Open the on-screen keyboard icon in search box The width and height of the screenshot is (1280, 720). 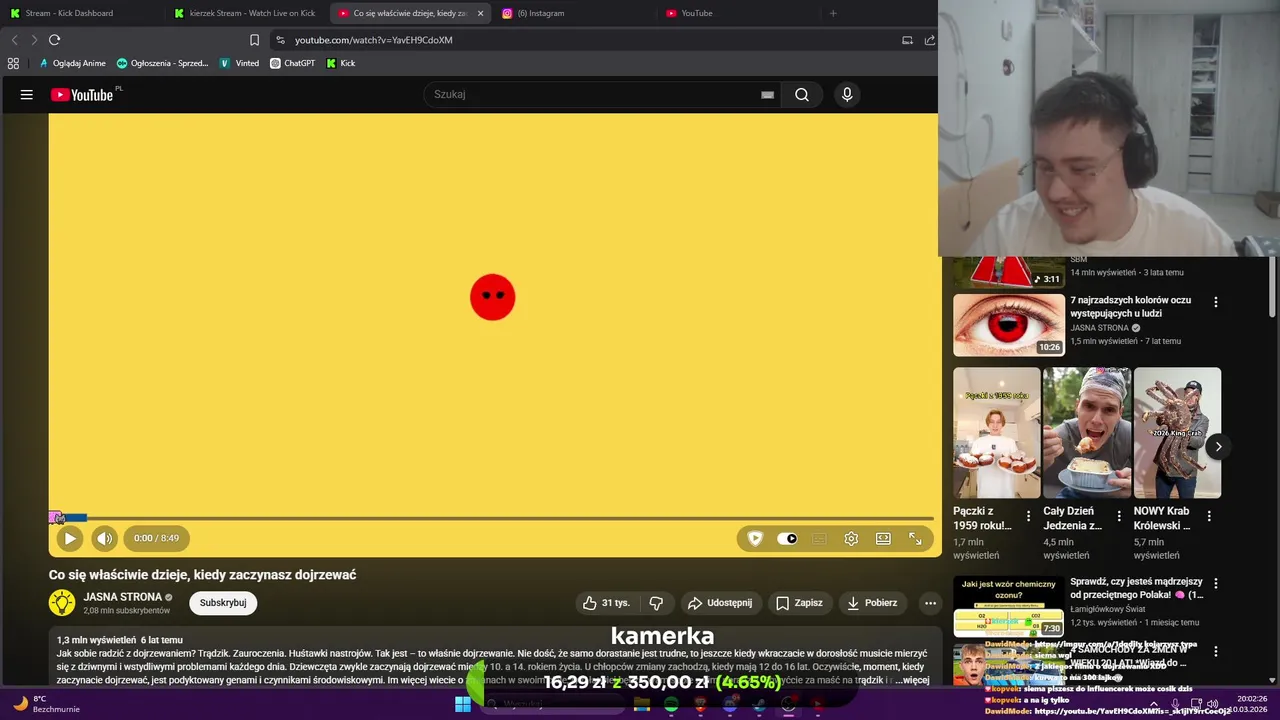pos(767,95)
